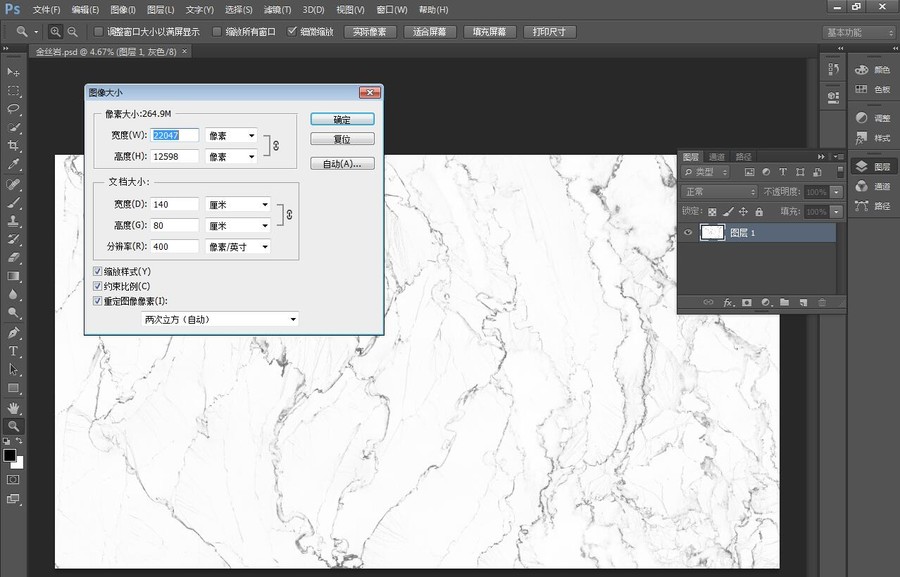
Task: Click the black foreground color swatch
Action: 9,455
